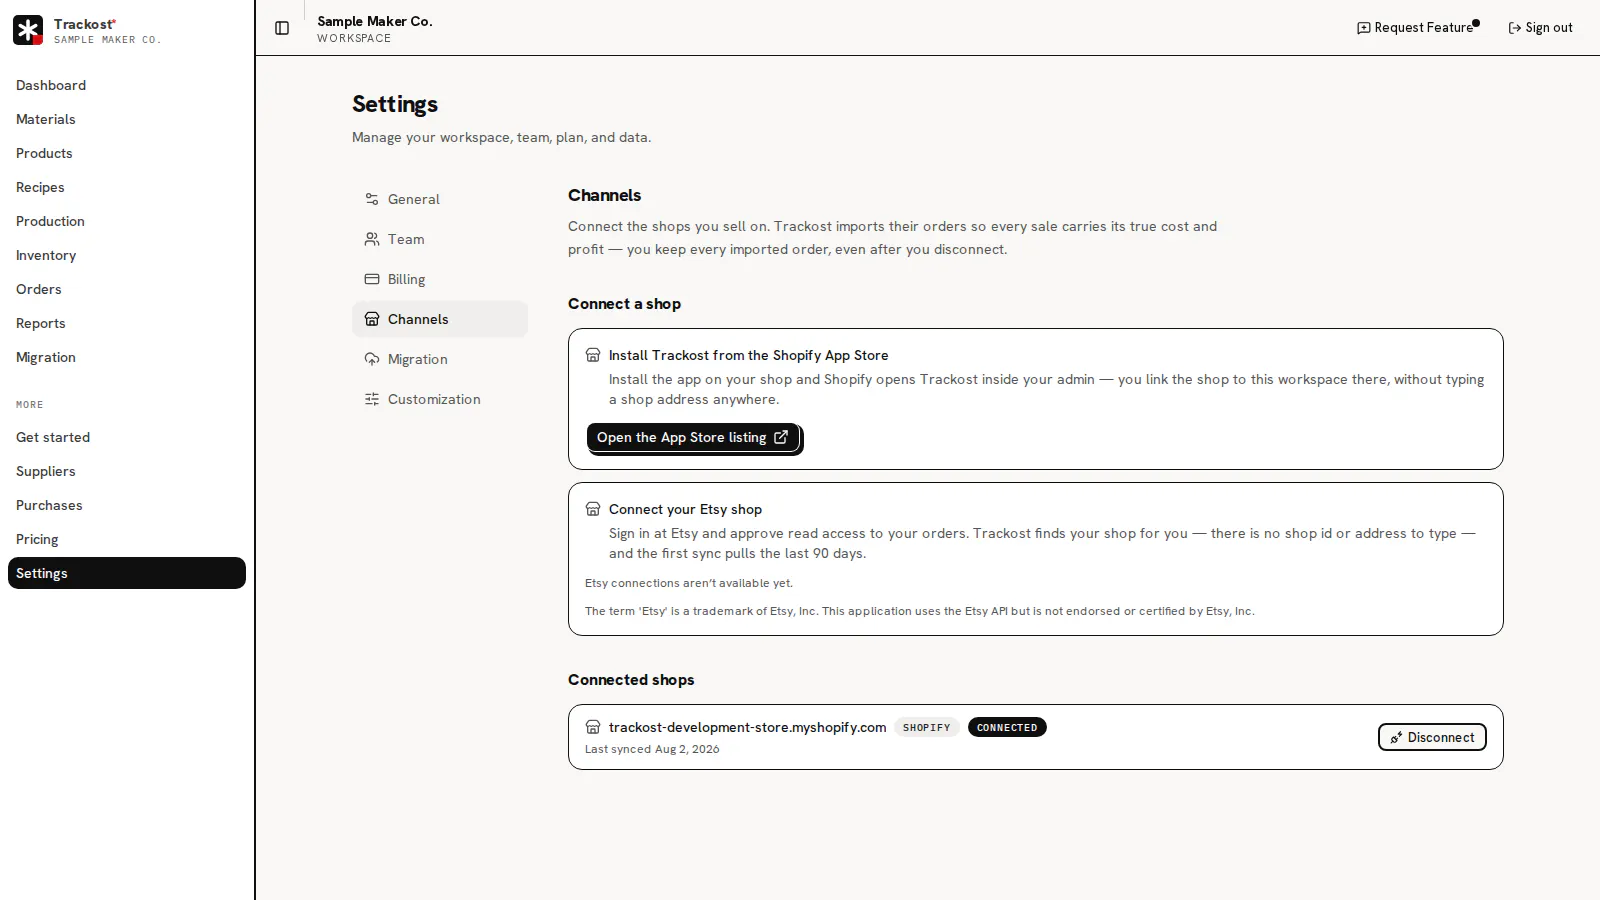Open Materials in the sidebar
The height and width of the screenshot is (900, 1600).
[127, 119]
